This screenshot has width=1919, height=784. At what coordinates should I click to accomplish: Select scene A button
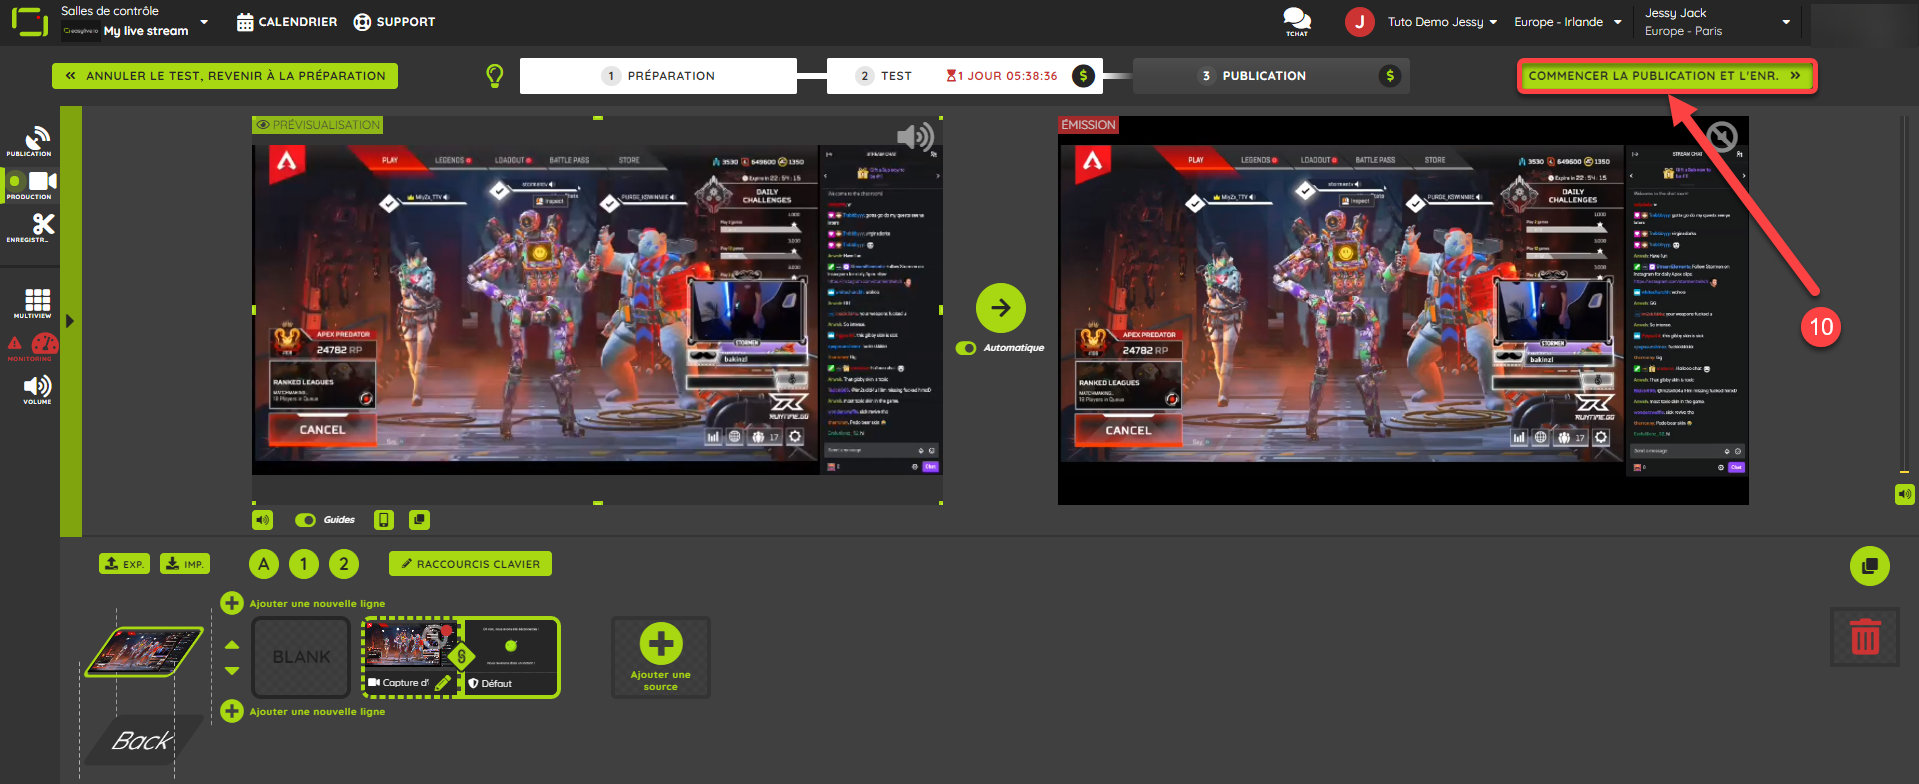point(264,564)
